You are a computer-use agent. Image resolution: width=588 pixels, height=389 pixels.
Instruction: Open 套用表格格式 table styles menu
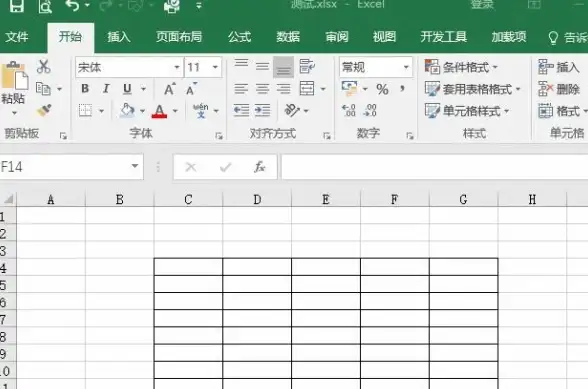pyautogui.click(x=473, y=89)
